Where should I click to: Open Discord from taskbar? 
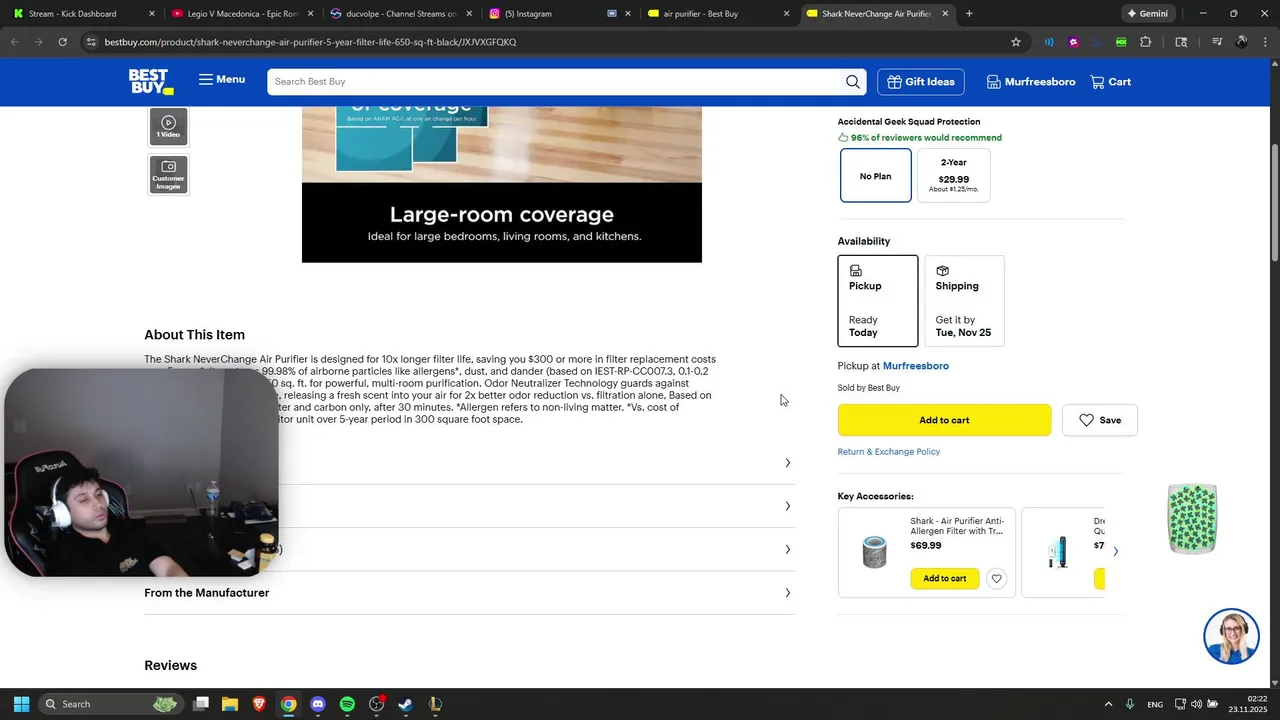click(318, 704)
